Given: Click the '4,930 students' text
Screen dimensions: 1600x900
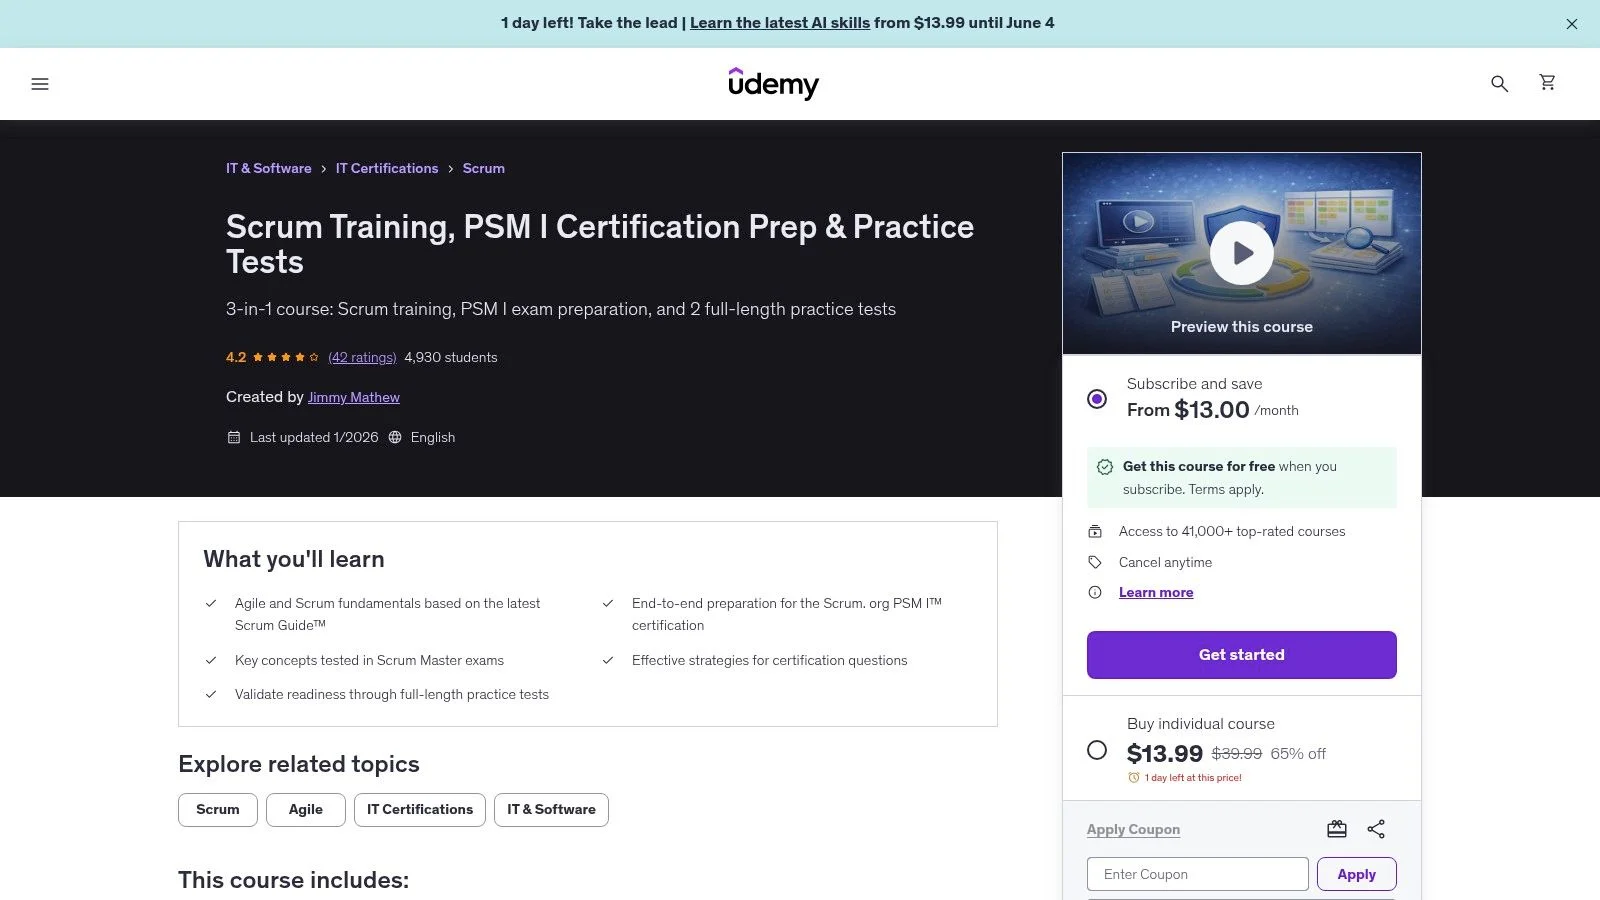Looking at the screenshot, I should (x=451, y=357).
